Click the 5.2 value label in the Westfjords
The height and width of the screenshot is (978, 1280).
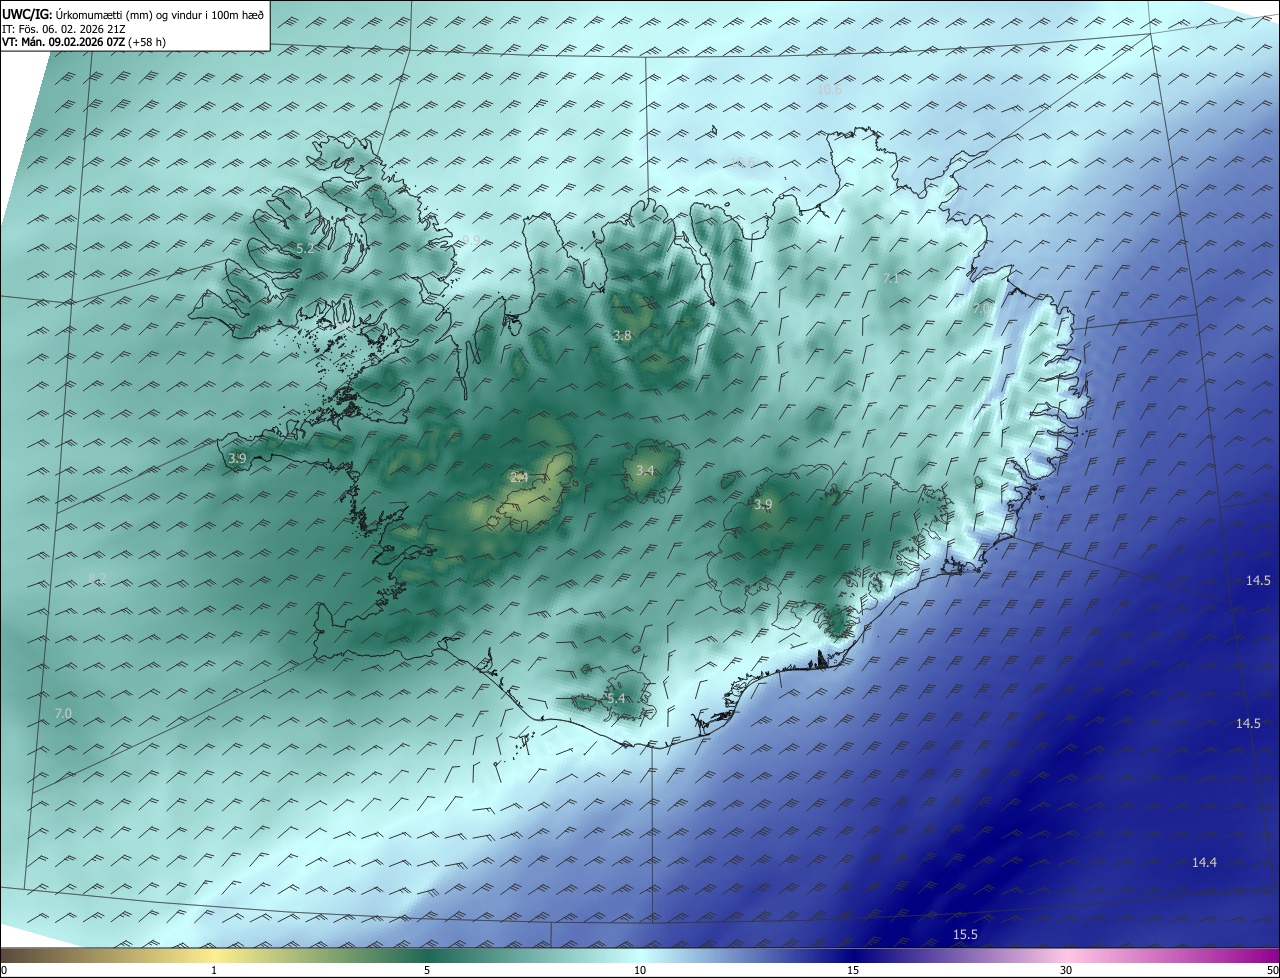[305, 248]
